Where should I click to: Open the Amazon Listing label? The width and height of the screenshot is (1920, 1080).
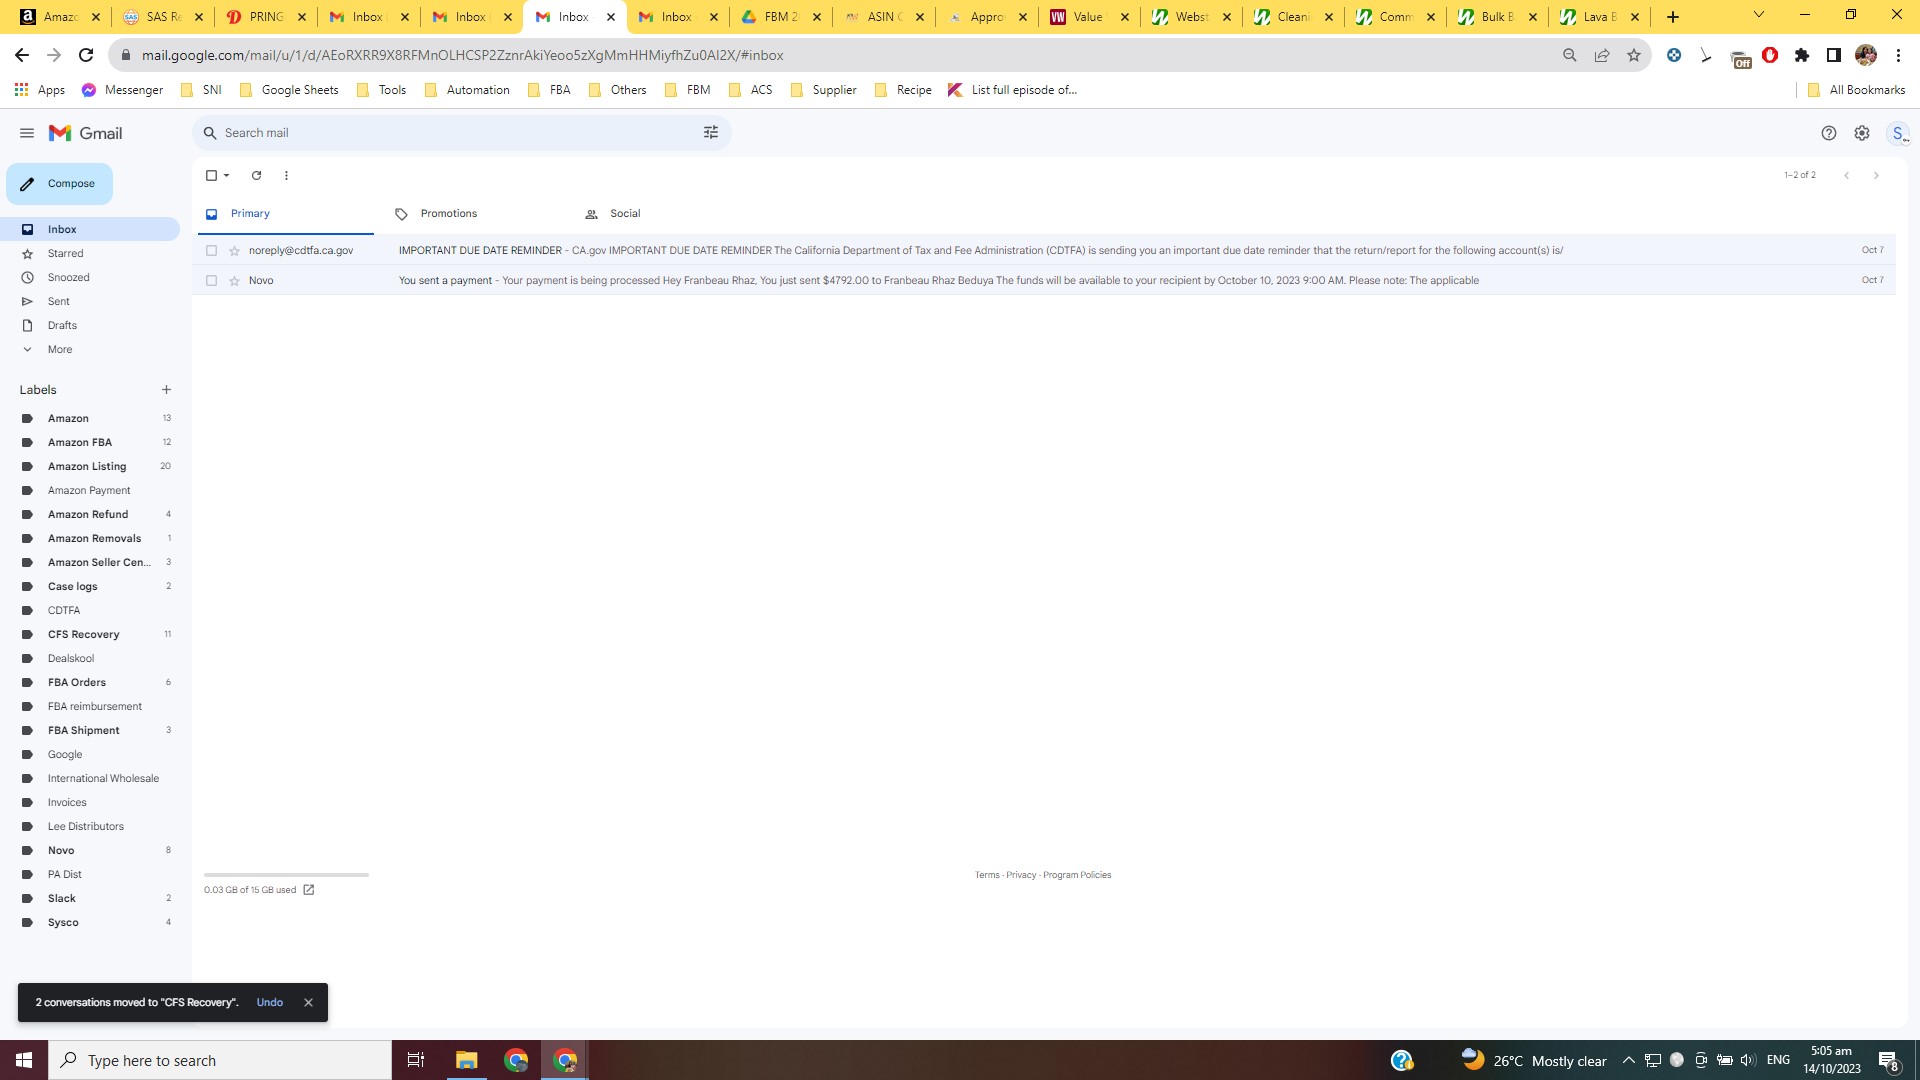[x=87, y=466]
